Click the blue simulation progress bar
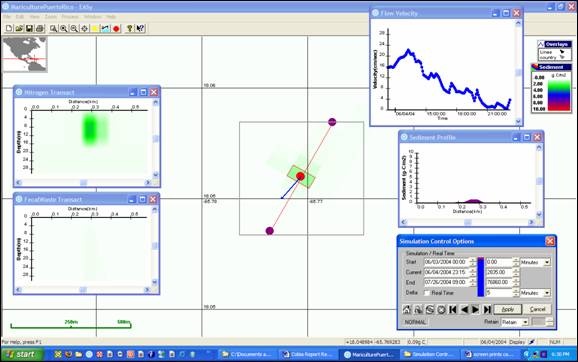This screenshot has width=578, height=362. 481,277
